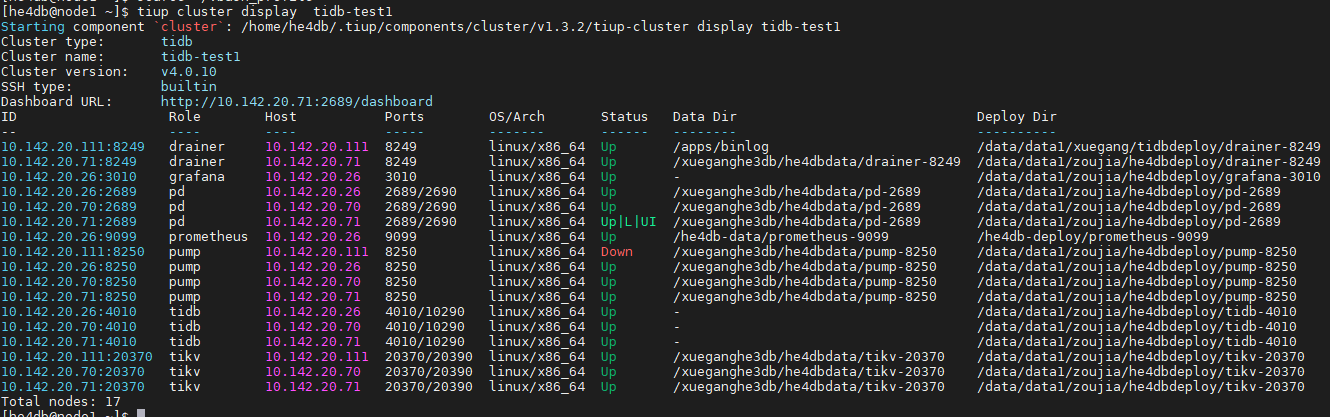Click the ID 10.142.20.26:2689
Image resolution: width=1330 pixels, height=417 pixels.
tap(69, 192)
